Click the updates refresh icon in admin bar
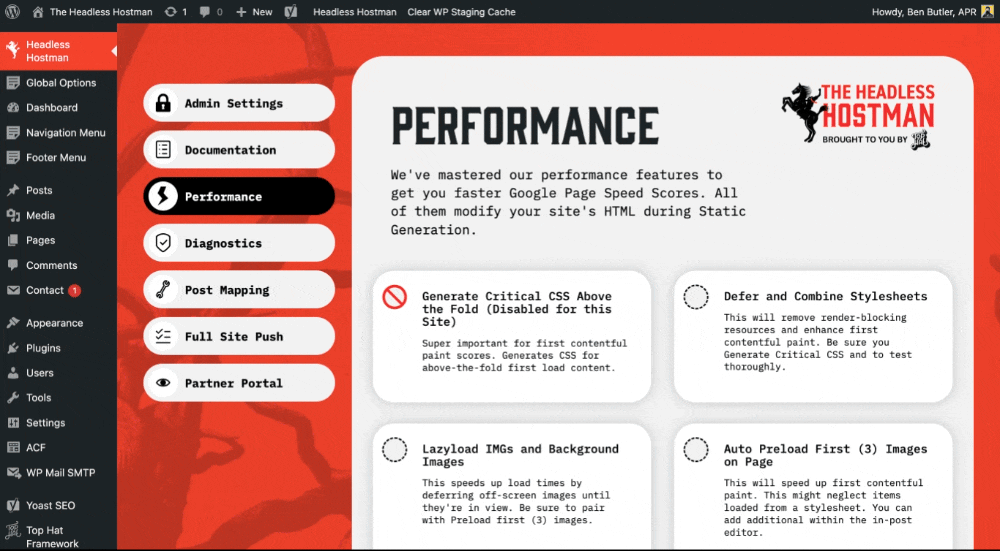This screenshot has height=551, width=1000. click(171, 12)
